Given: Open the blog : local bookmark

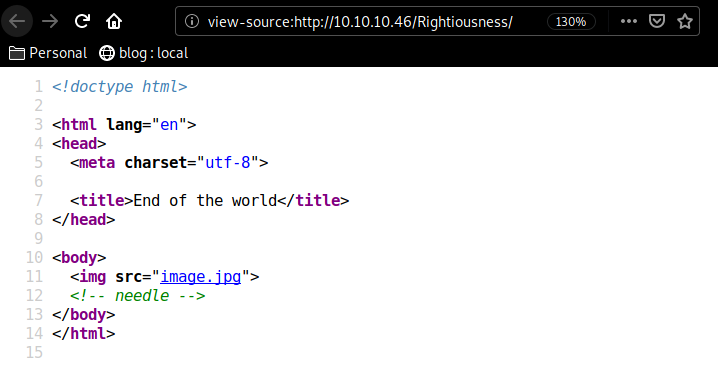Looking at the screenshot, I should point(143,53).
